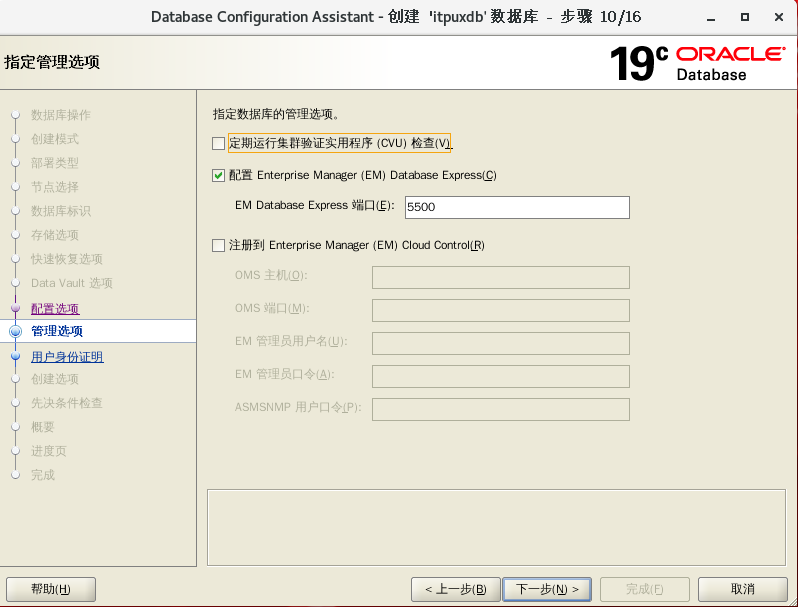Minimize the Database Configuration Assistant window
This screenshot has height=607, width=798.
point(711,17)
